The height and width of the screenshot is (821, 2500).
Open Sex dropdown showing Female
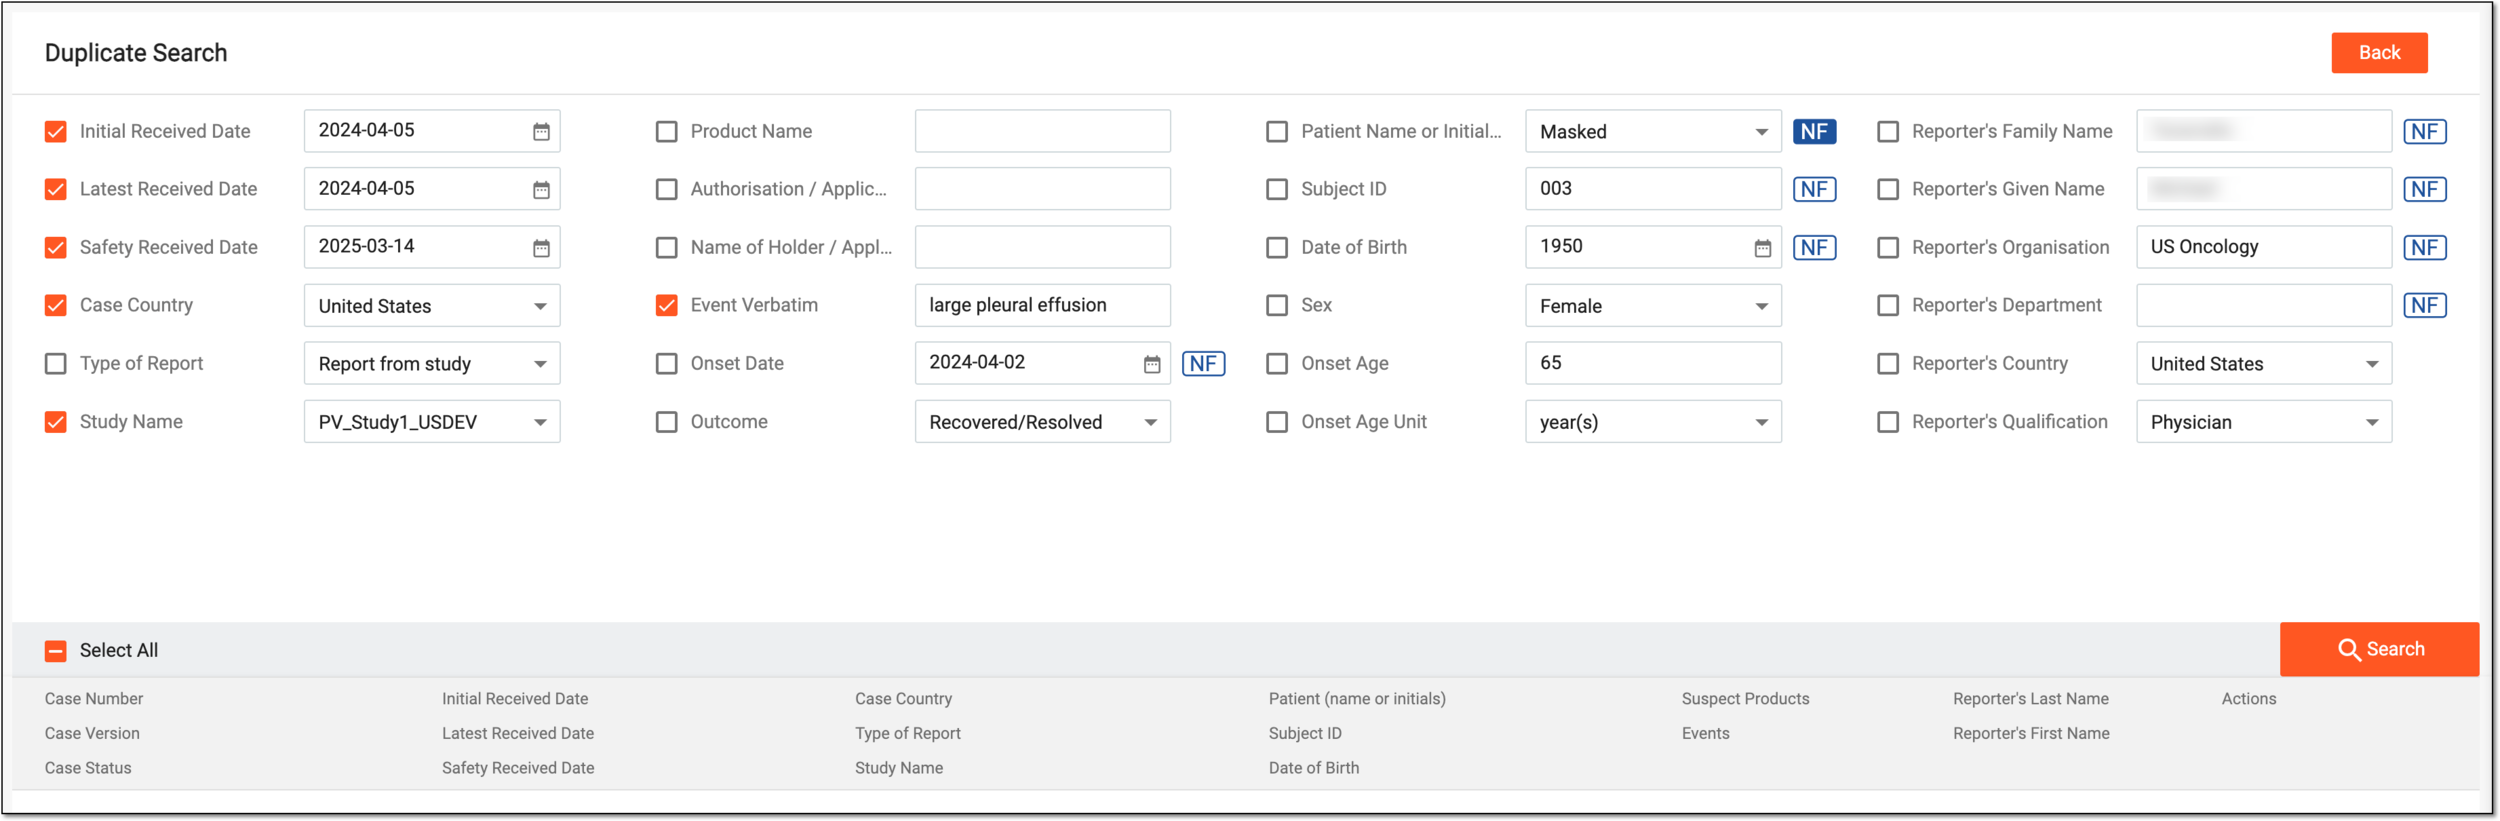[x=1653, y=305]
